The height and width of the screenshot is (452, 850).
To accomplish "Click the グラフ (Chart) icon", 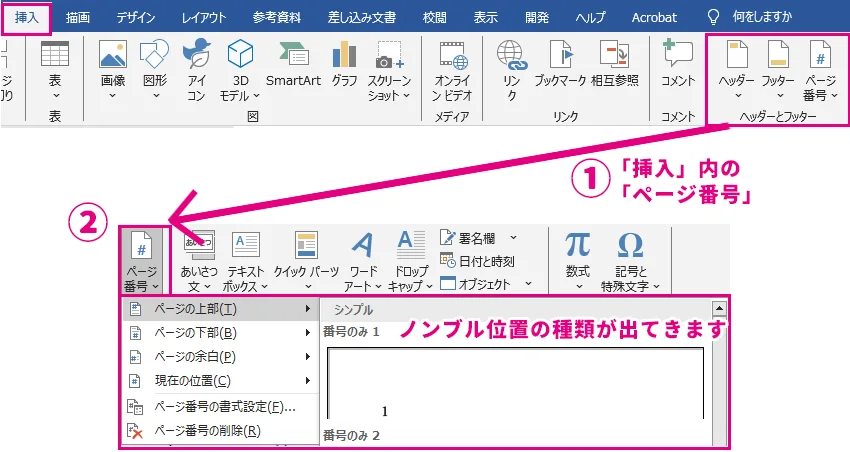I will 345,62.
